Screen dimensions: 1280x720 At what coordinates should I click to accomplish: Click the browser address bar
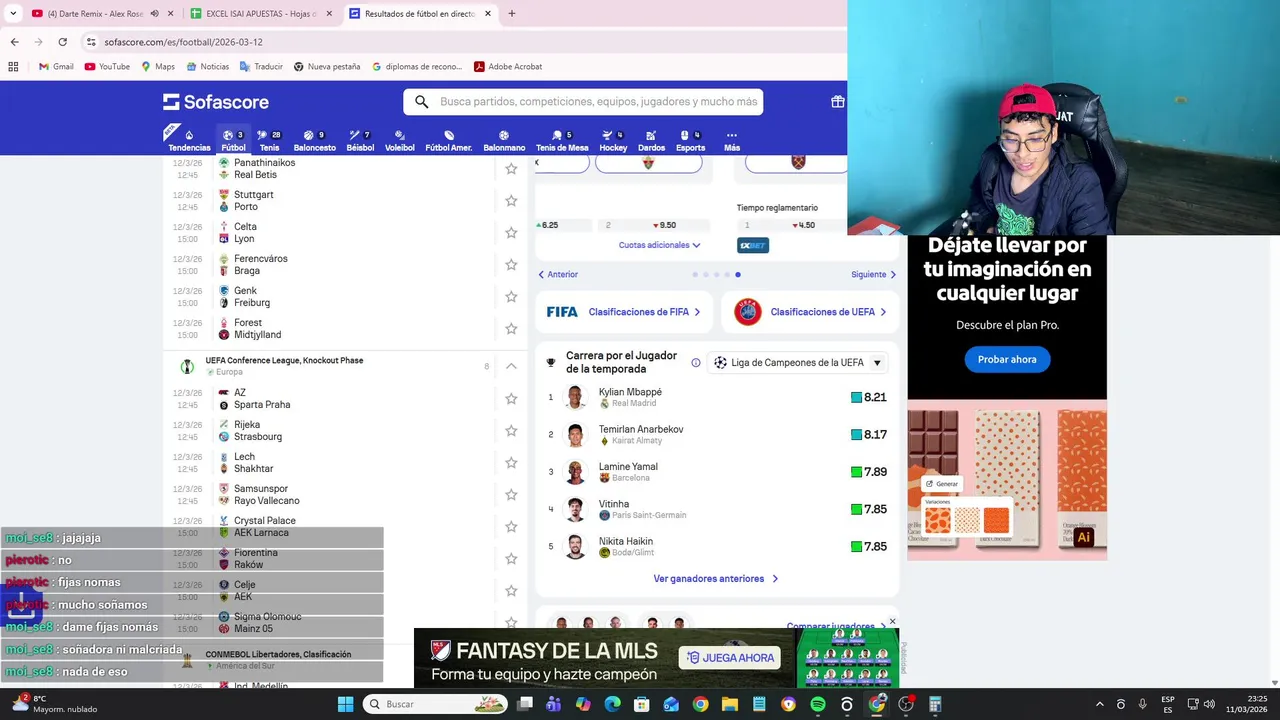coord(460,42)
